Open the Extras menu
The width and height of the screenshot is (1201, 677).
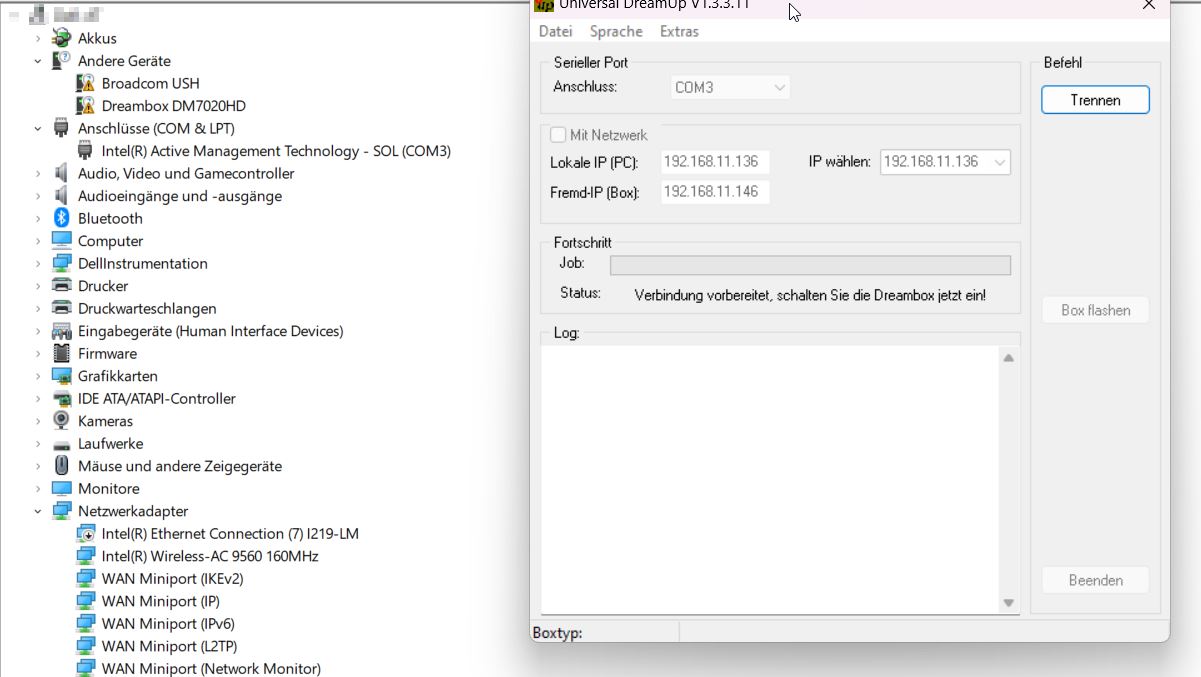click(x=679, y=32)
